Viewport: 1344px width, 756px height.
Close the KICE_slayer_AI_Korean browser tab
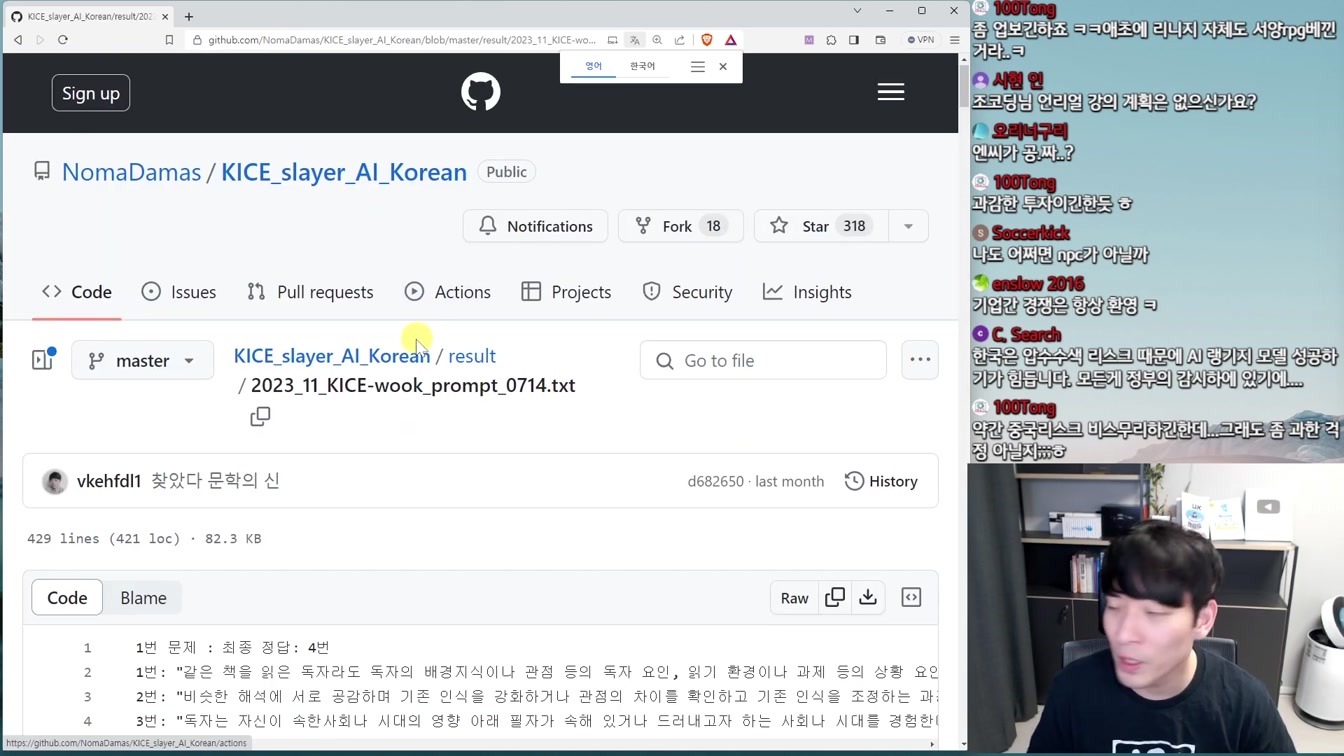[165, 16]
